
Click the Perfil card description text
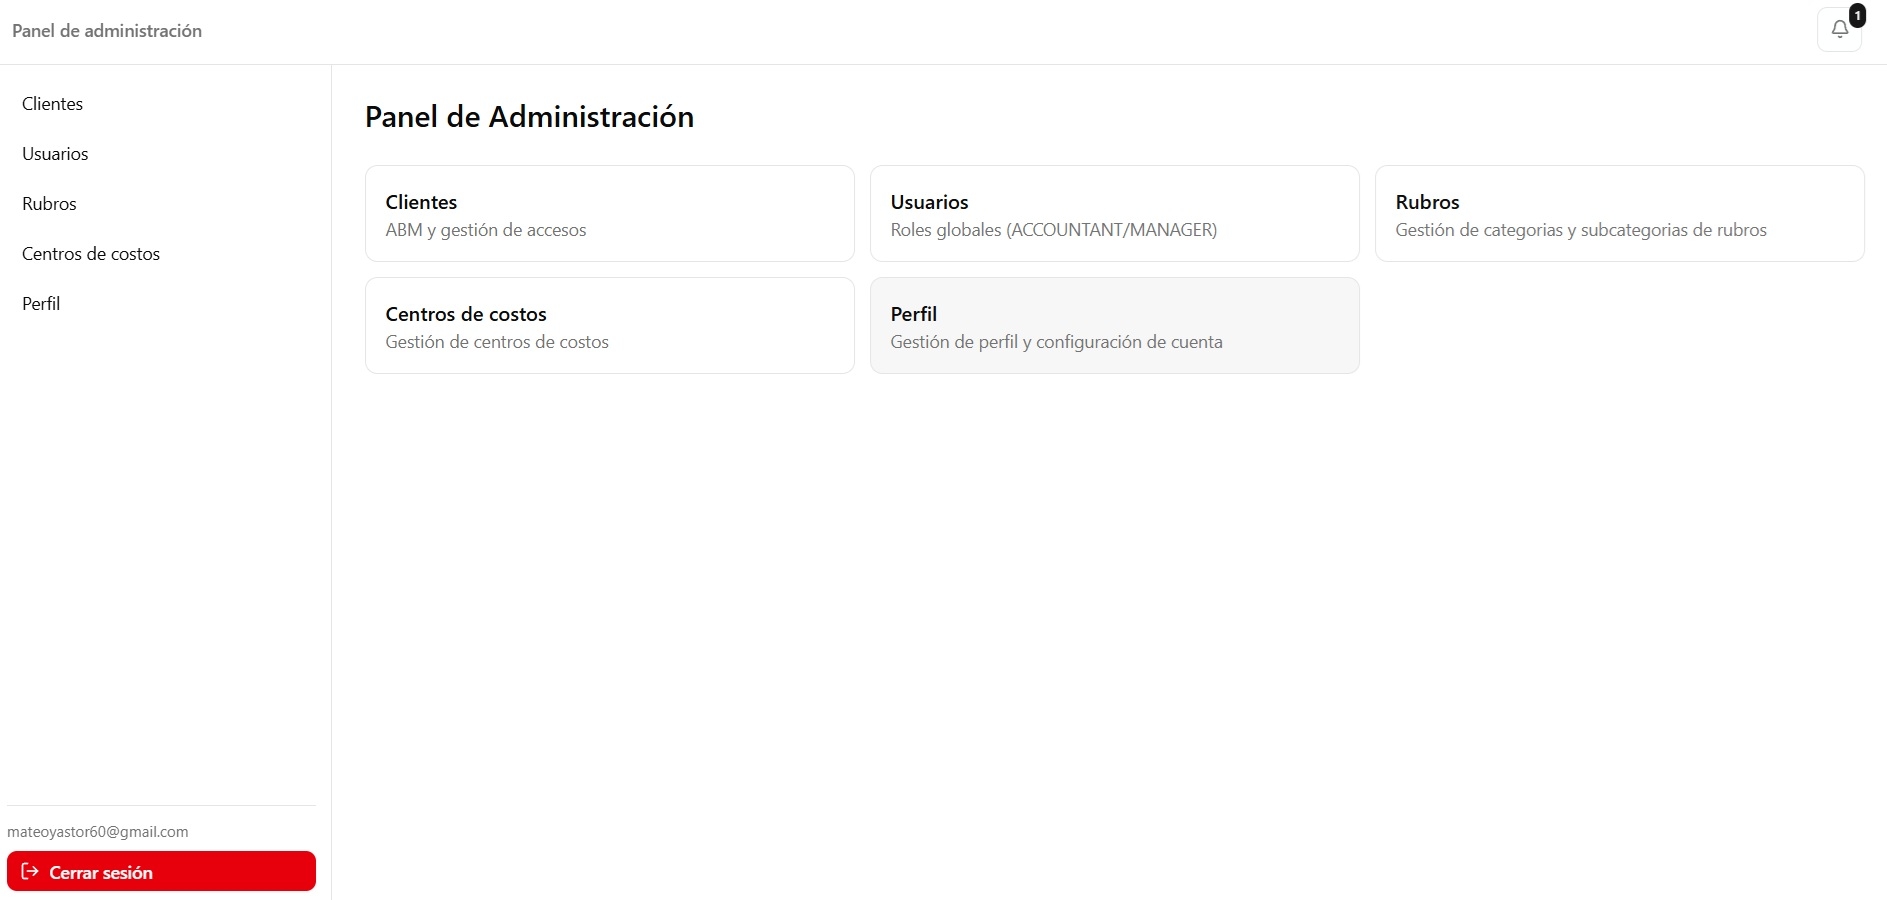(1057, 341)
